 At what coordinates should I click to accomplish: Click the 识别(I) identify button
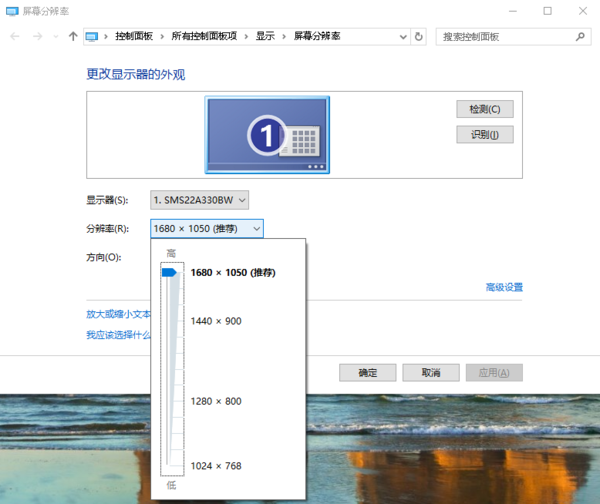click(x=485, y=135)
